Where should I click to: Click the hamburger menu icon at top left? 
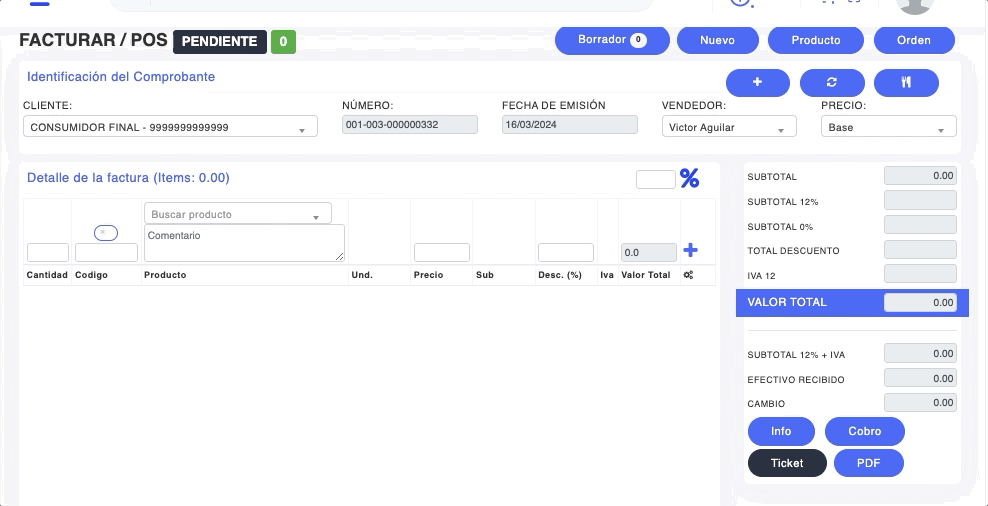(39, 3)
